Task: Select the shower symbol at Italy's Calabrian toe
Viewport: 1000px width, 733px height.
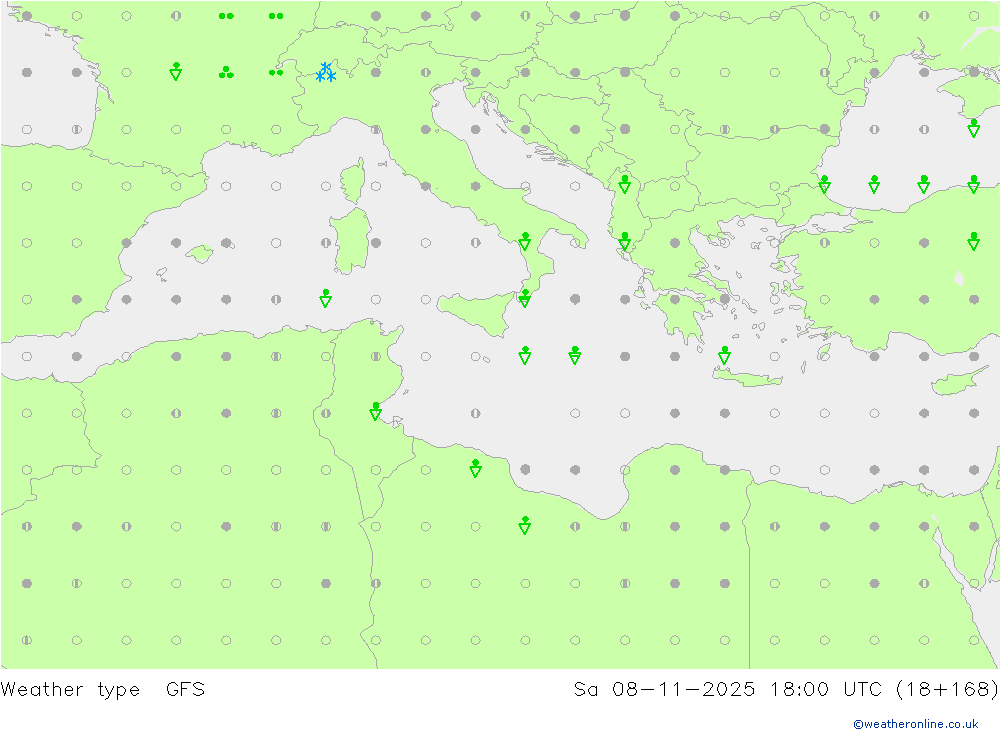Action: [x=525, y=298]
